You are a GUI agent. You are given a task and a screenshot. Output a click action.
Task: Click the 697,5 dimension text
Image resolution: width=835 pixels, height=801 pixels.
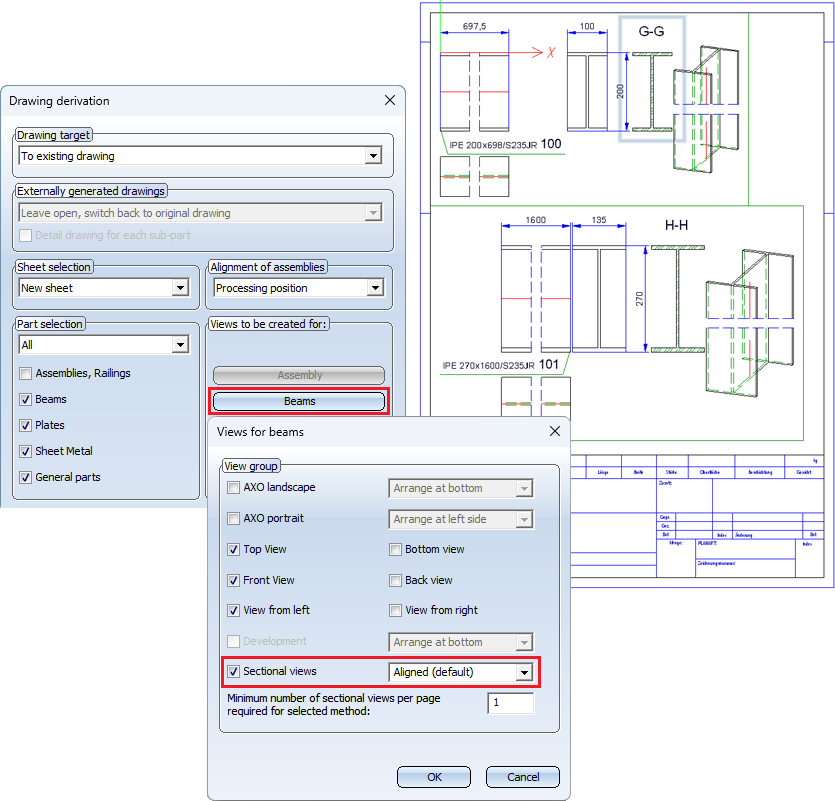(474, 26)
